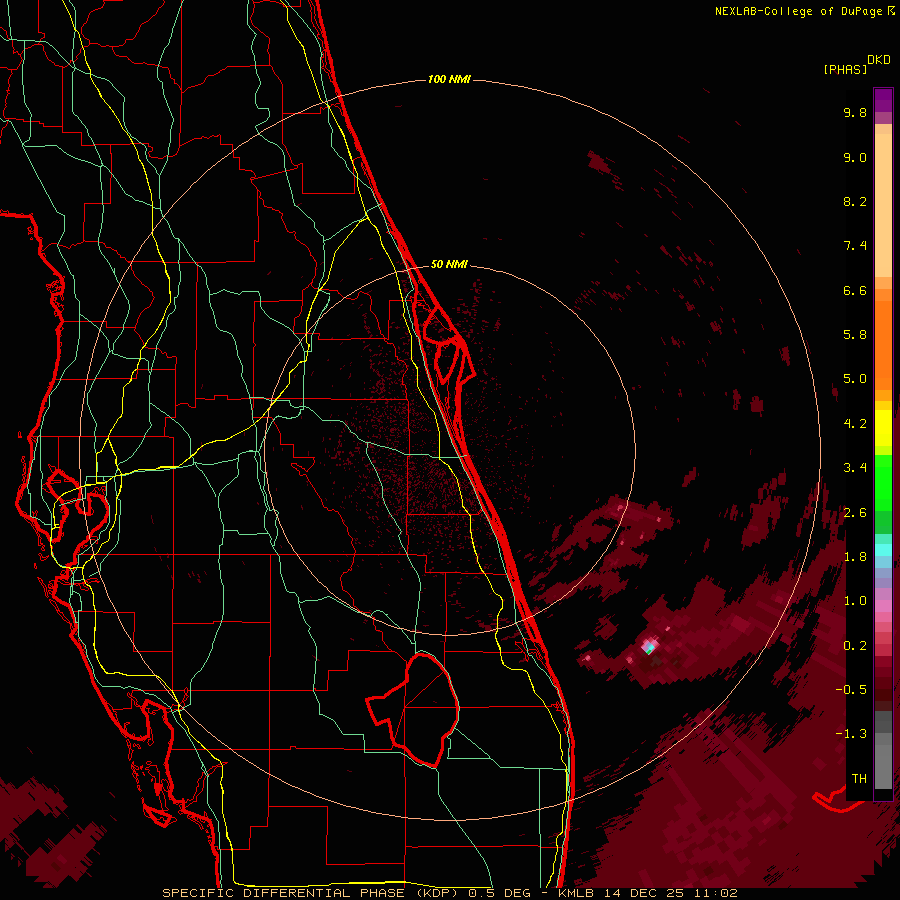Viewport: 900px width, 900px height.
Task: Click the 3.4 legend value
Action: point(855,468)
